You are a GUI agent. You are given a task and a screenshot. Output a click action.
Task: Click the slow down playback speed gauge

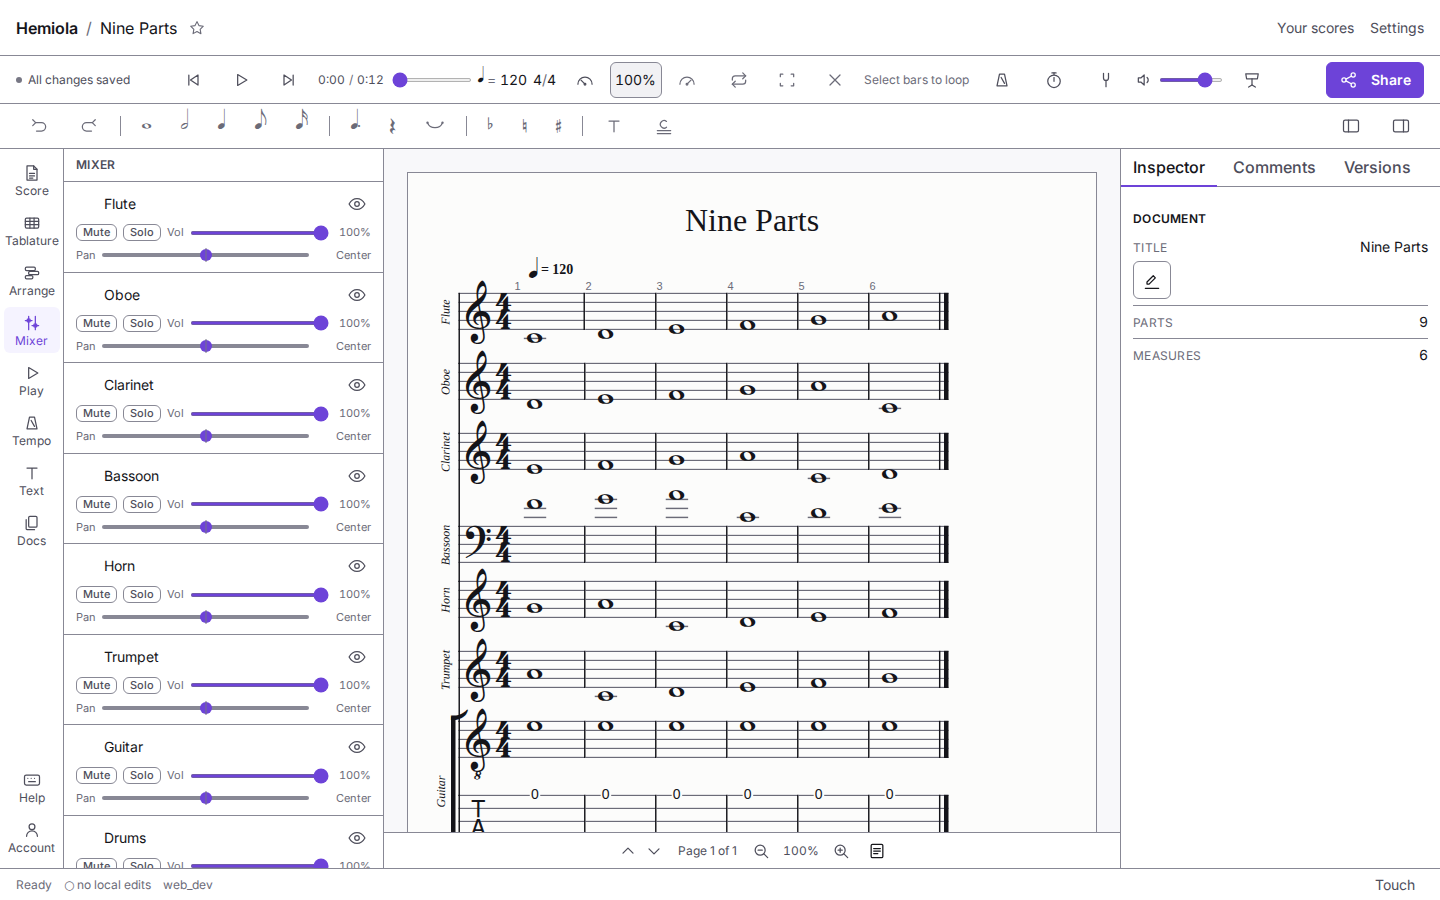tap(585, 80)
